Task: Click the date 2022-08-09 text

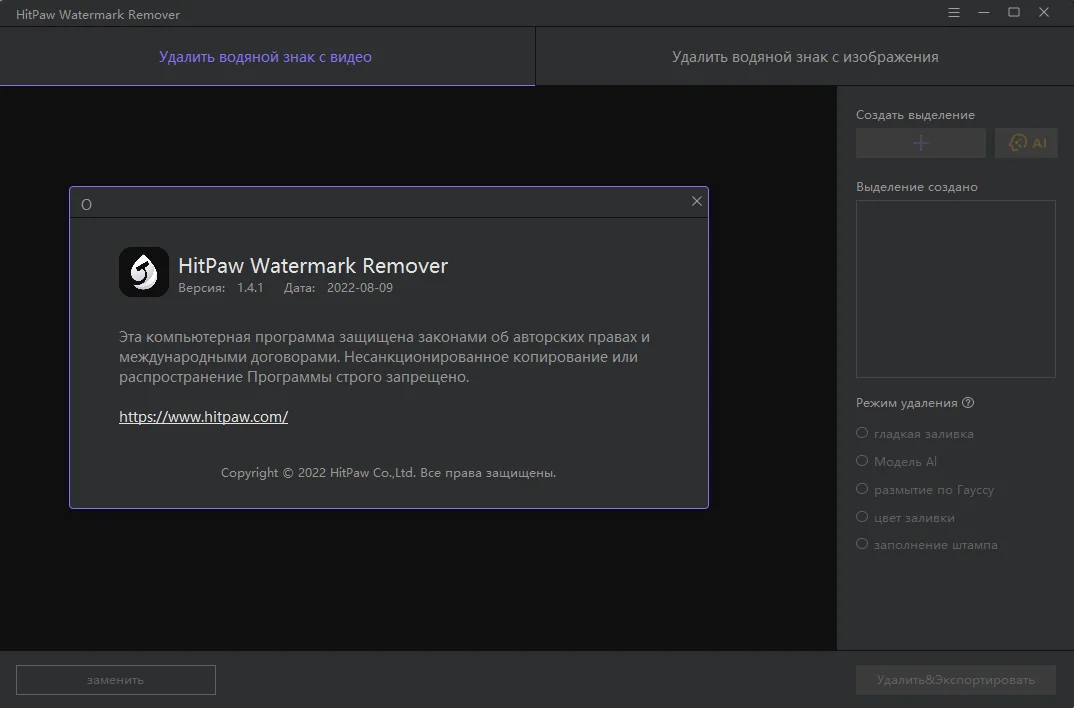Action: [360, 288]
